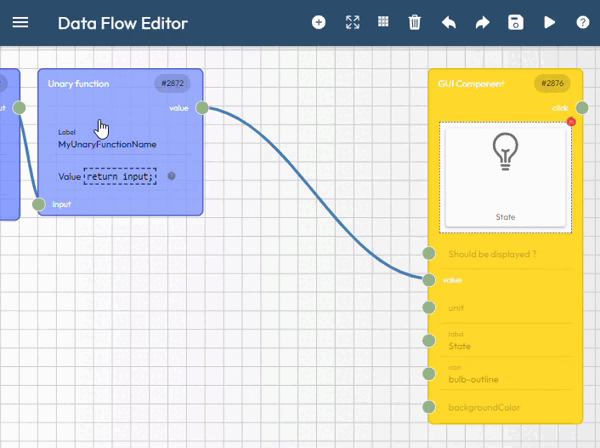Edit the MyUnaryFunctionName label field
Viewport: 600px width, 448px height.
(107, 144)
